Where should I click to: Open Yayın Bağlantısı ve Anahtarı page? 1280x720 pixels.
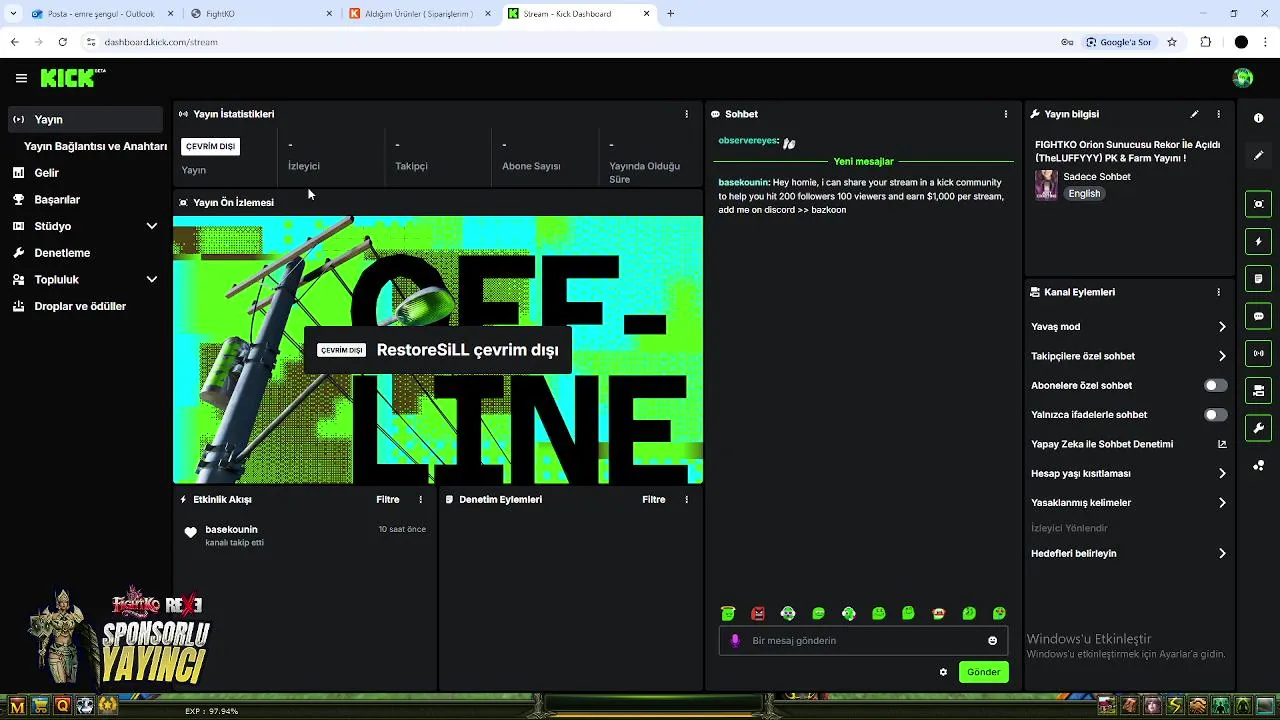[95, 146]
